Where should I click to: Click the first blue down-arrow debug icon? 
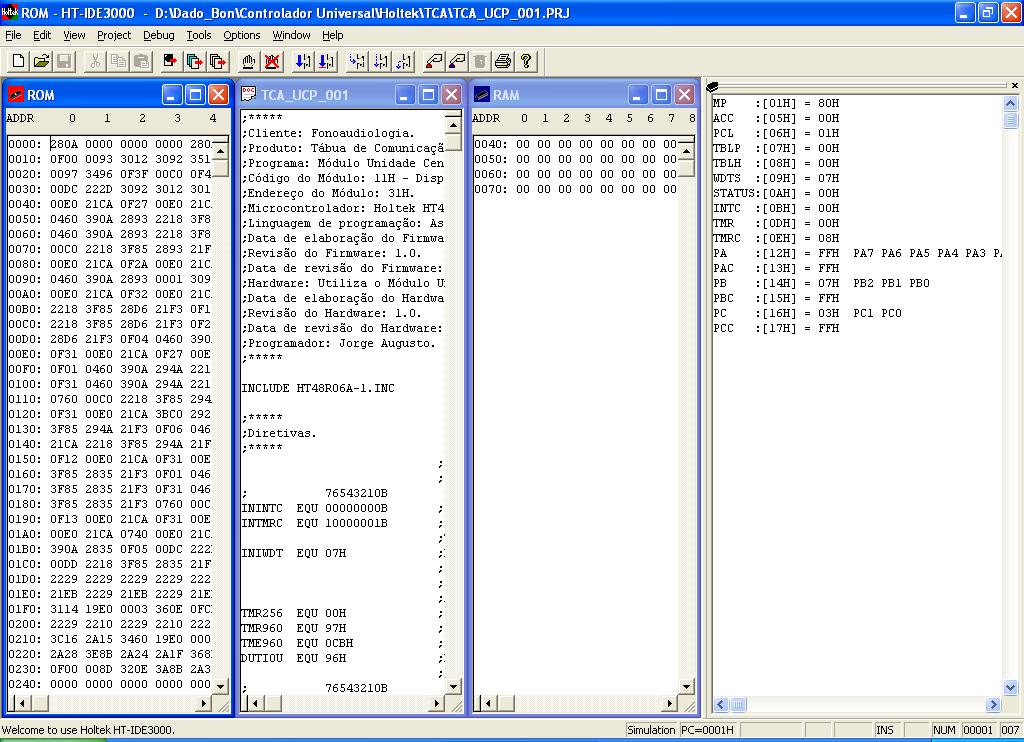point(303,61)
